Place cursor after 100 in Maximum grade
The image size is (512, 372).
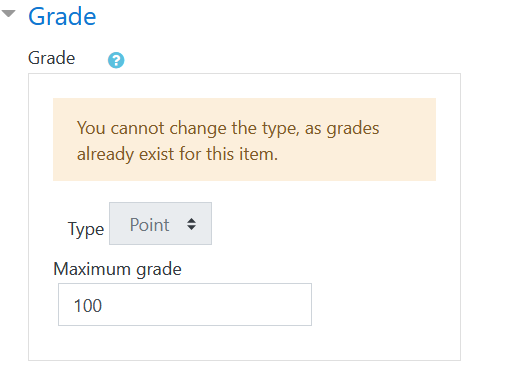(x=103, y=306)
